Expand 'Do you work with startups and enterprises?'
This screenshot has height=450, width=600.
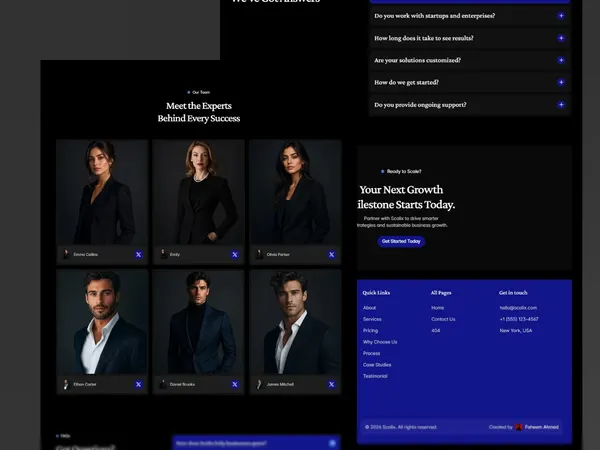pyautogui.click(x=470, y=16)
